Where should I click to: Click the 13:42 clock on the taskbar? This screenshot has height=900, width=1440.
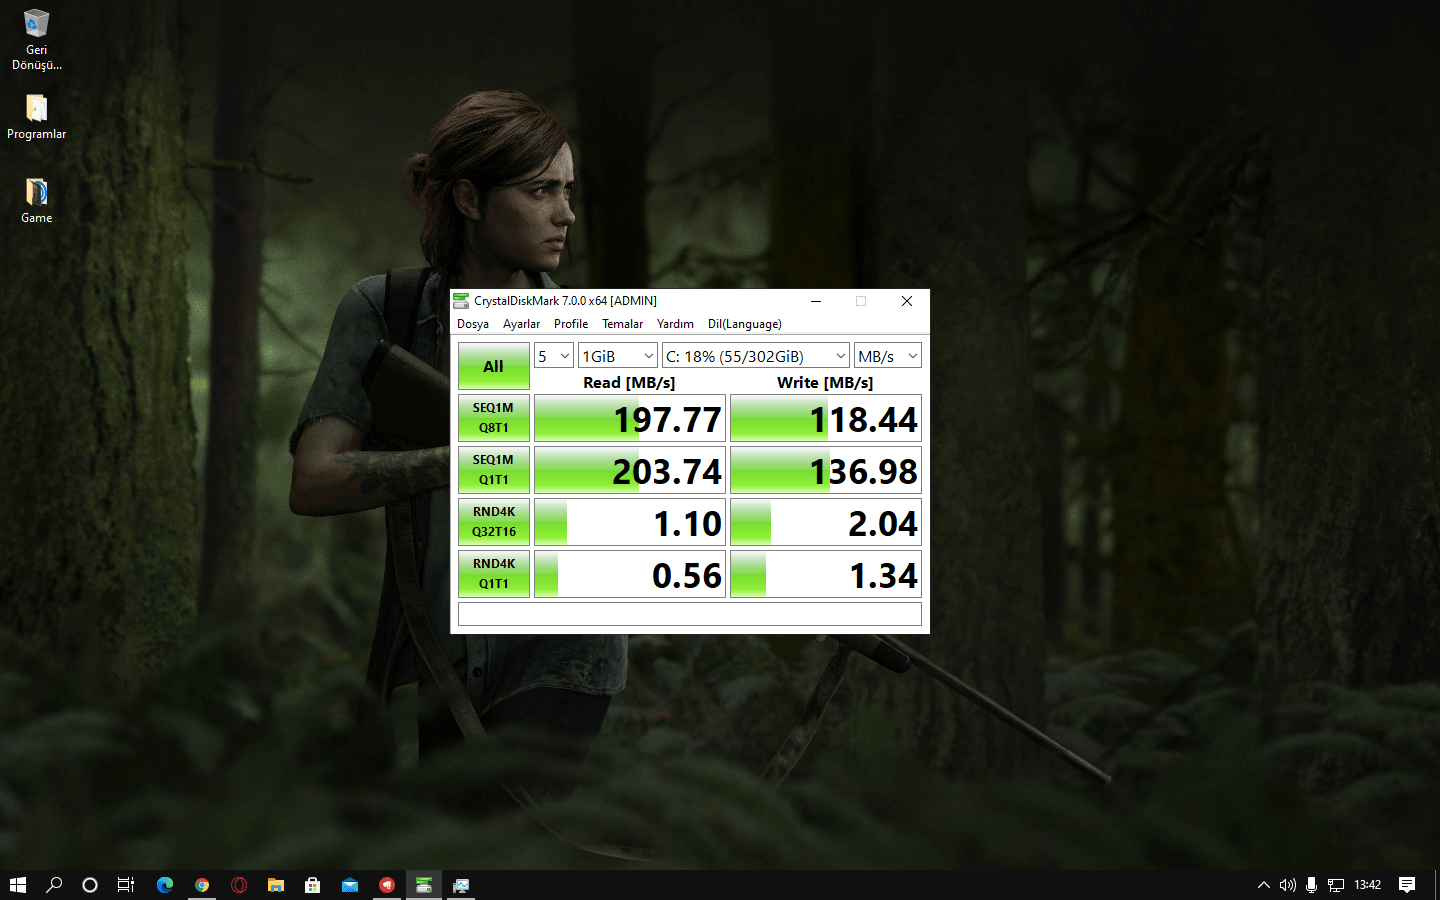(1368, 885)
